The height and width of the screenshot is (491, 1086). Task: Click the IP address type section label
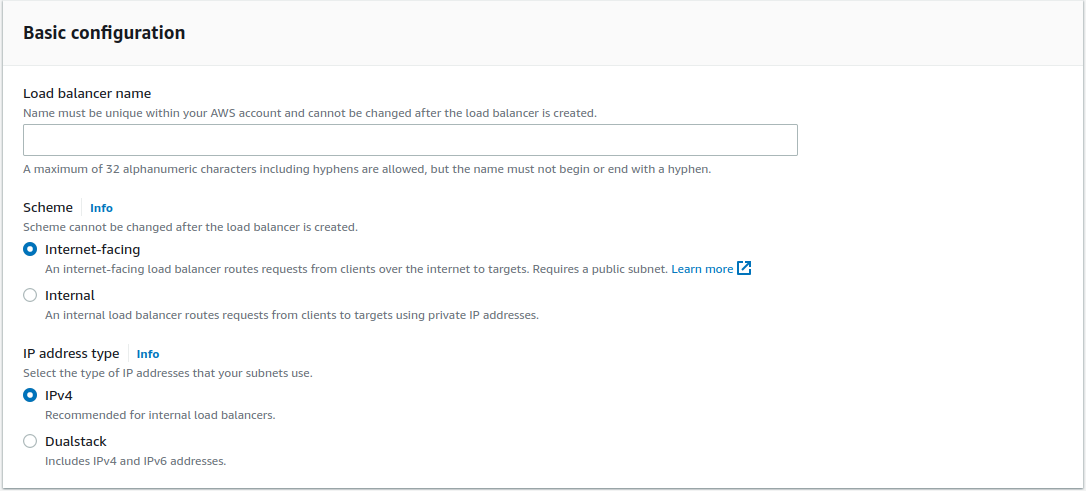click(71, 353)
